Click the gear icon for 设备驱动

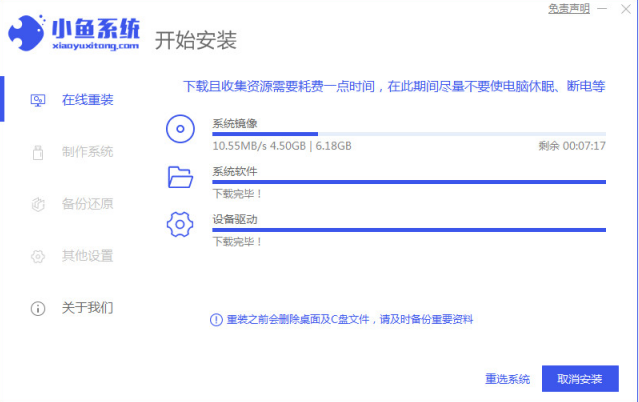[180, 224]
